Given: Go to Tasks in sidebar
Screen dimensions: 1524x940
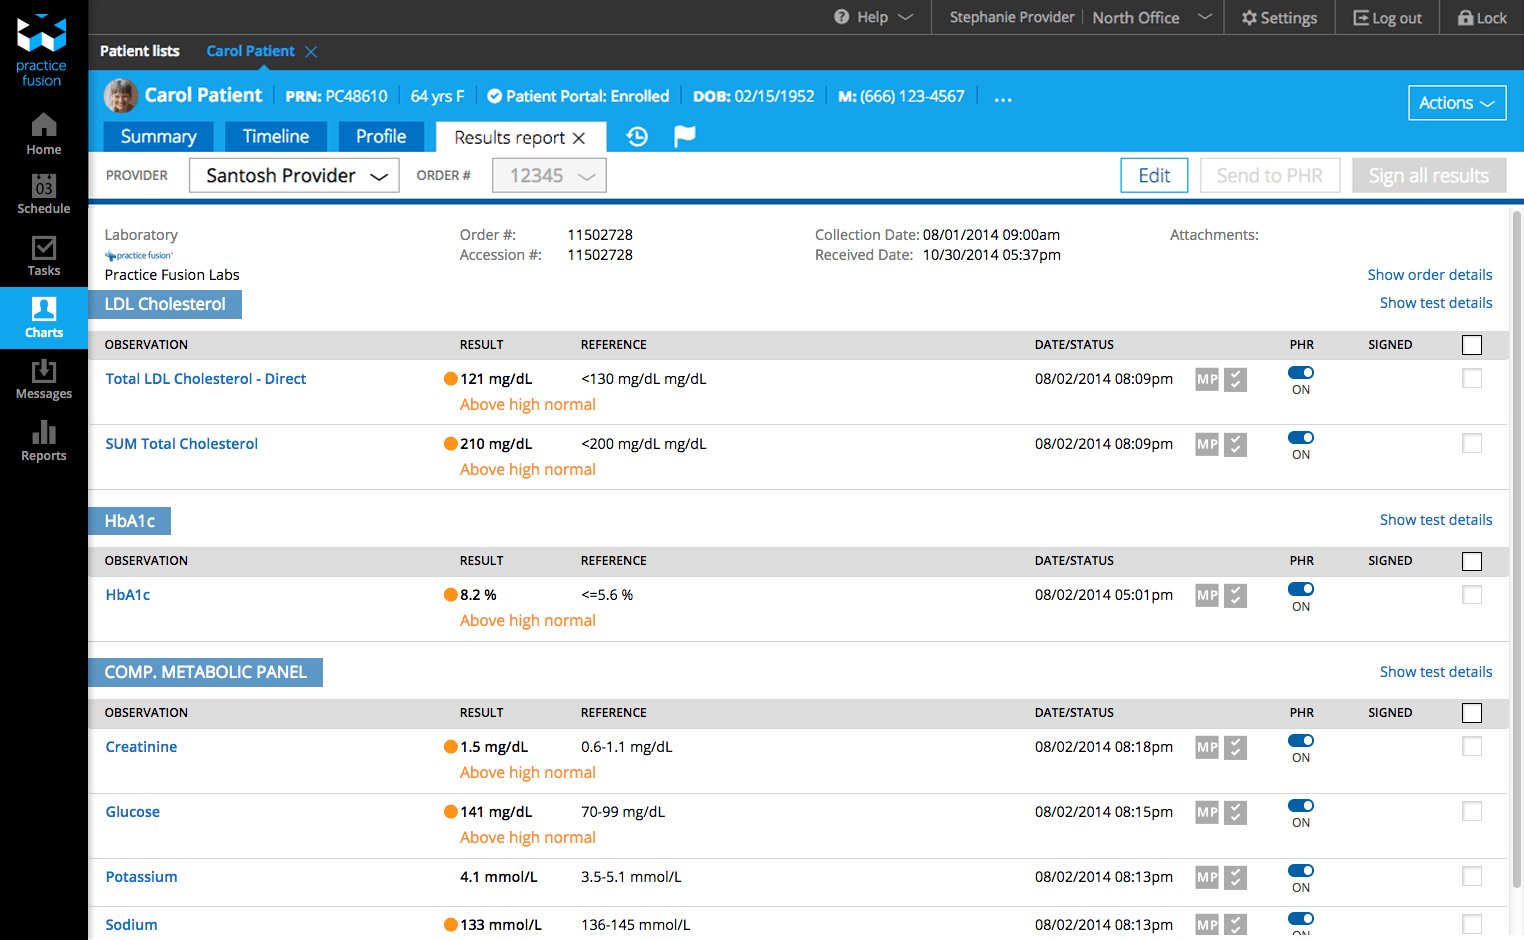Looking at the screenshot, I should click(x=44, y=256).
